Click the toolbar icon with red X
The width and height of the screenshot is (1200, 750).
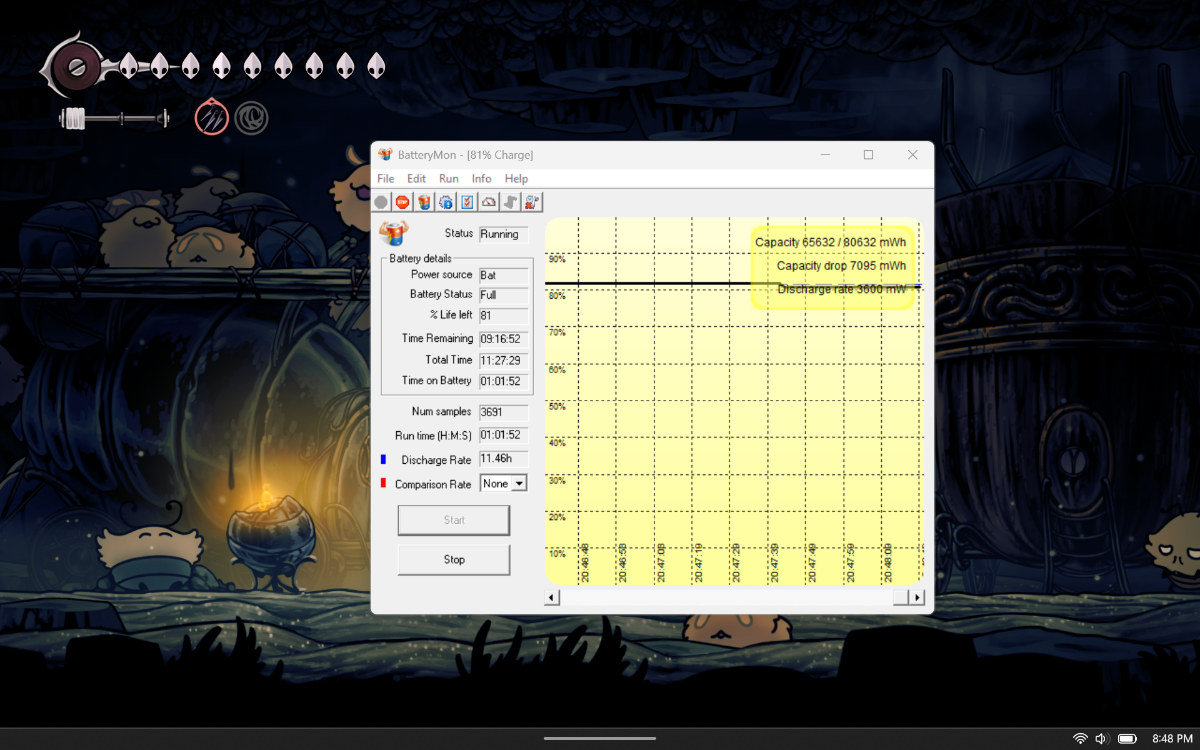tap(532, 202)
